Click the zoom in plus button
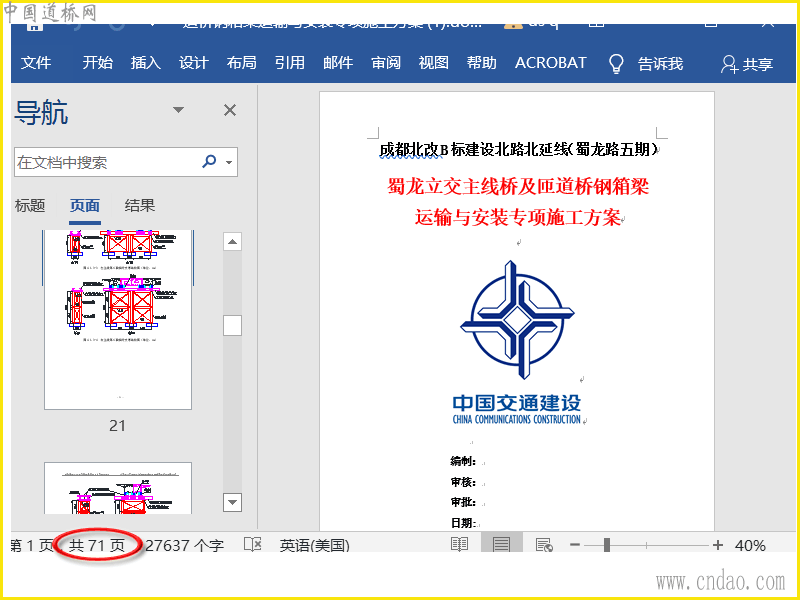 point(718,545)
